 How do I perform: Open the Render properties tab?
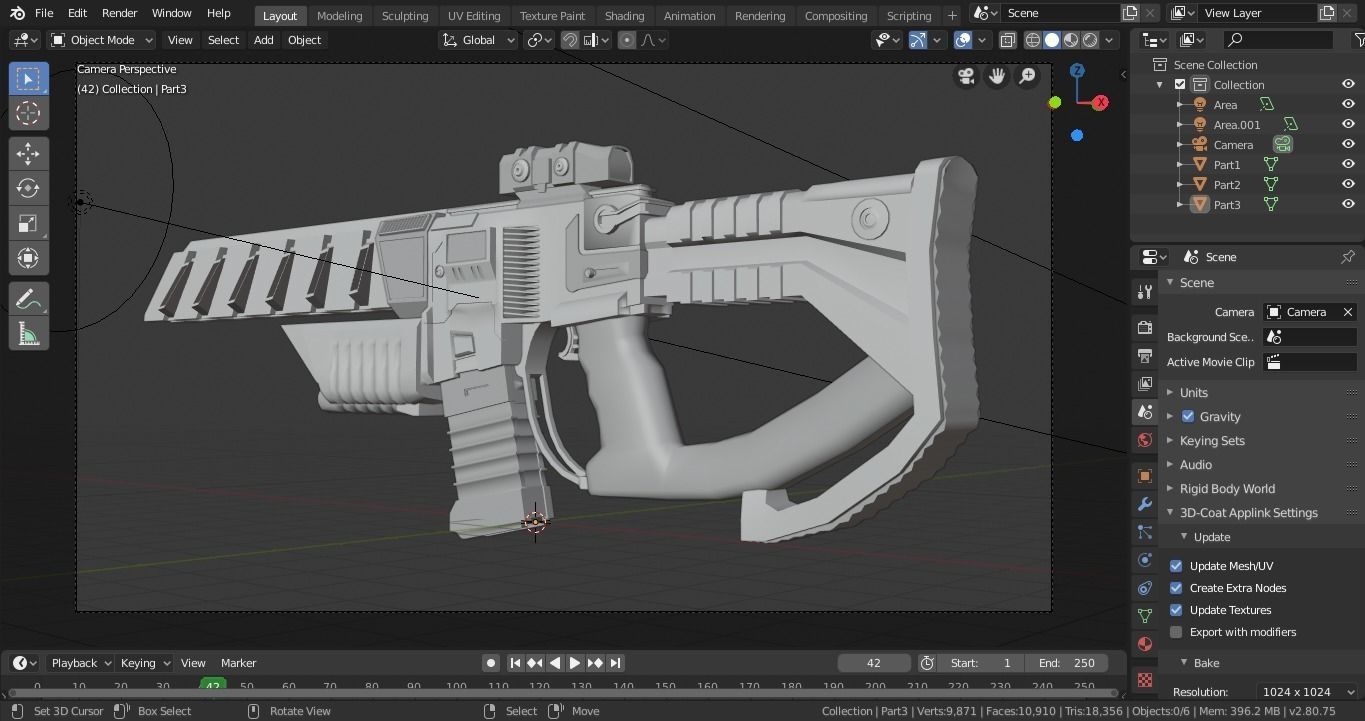coord(1145,327)
